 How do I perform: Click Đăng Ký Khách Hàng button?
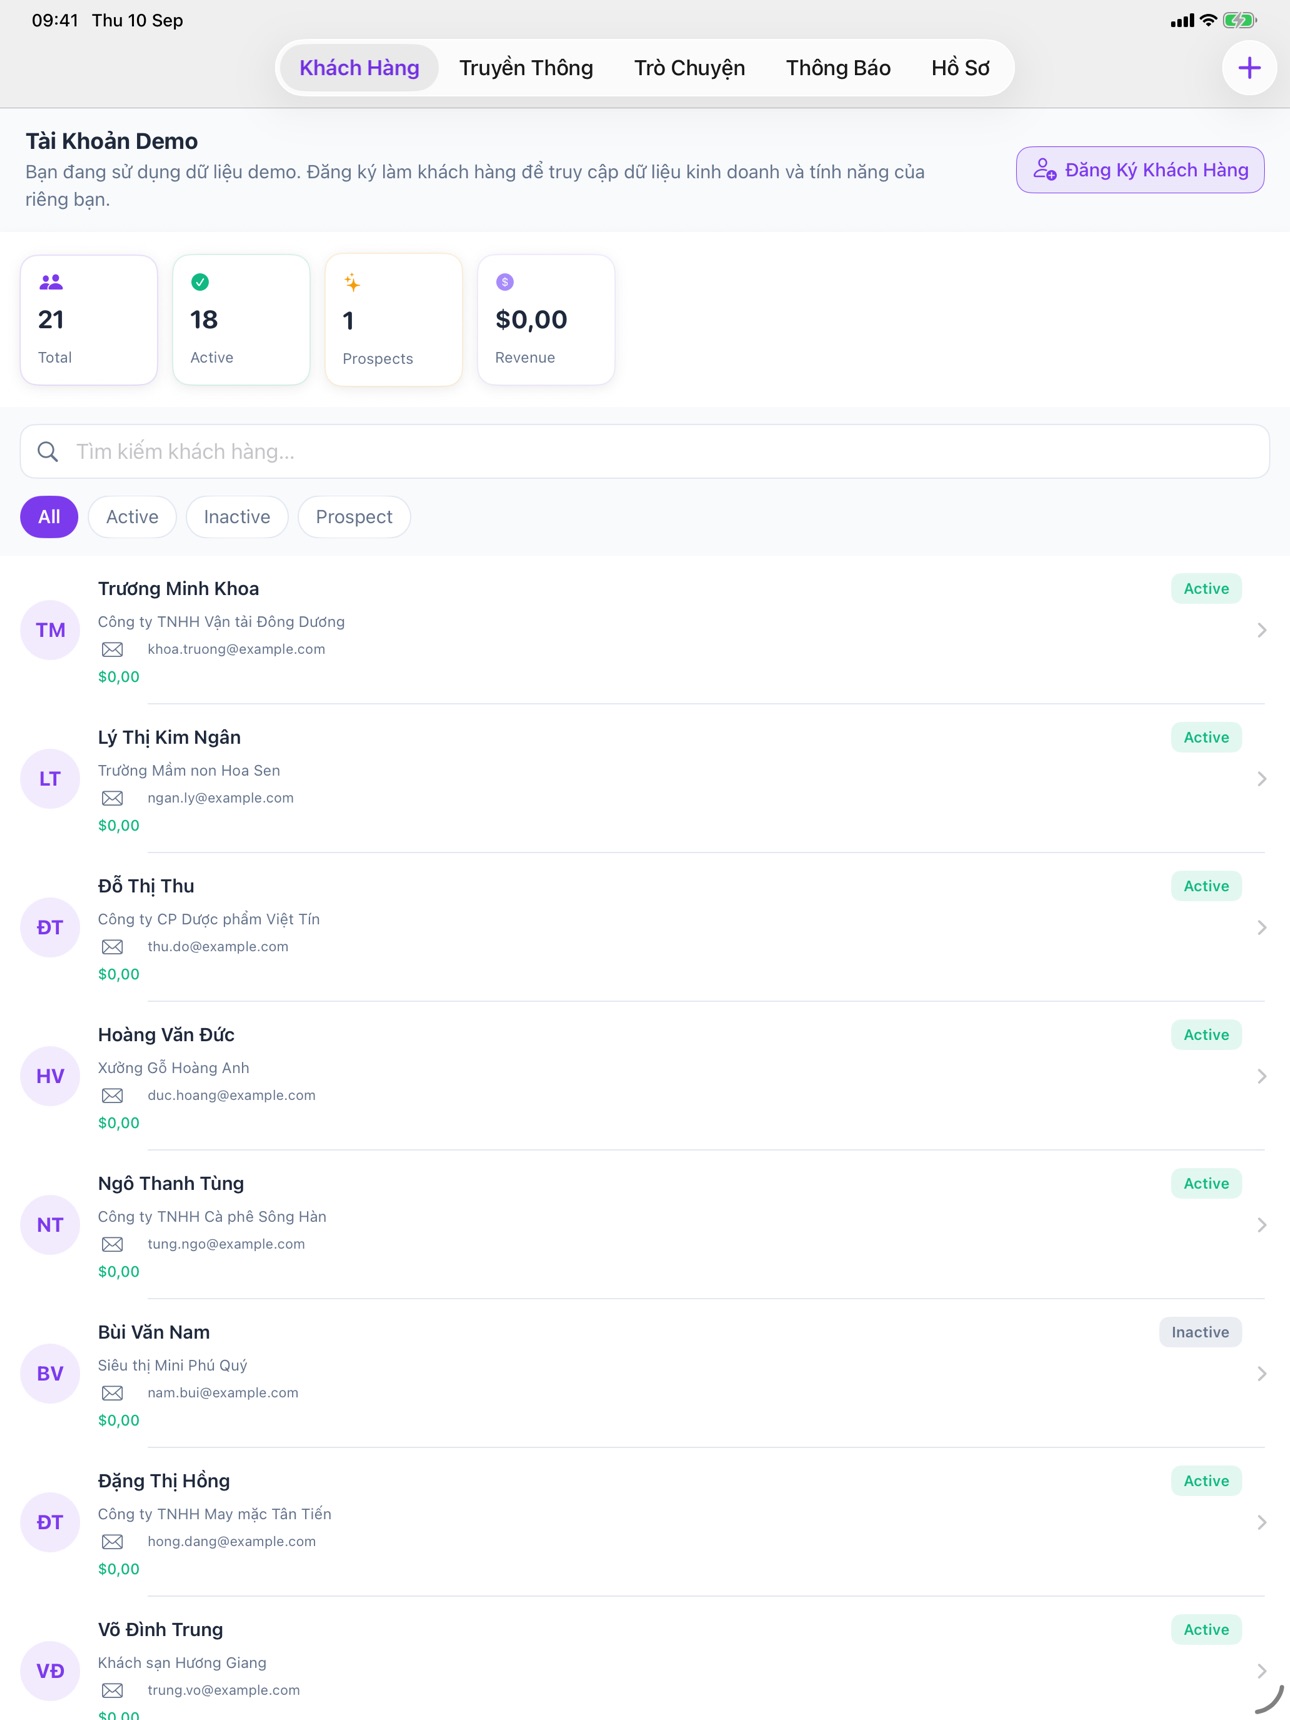(1140, 170)
